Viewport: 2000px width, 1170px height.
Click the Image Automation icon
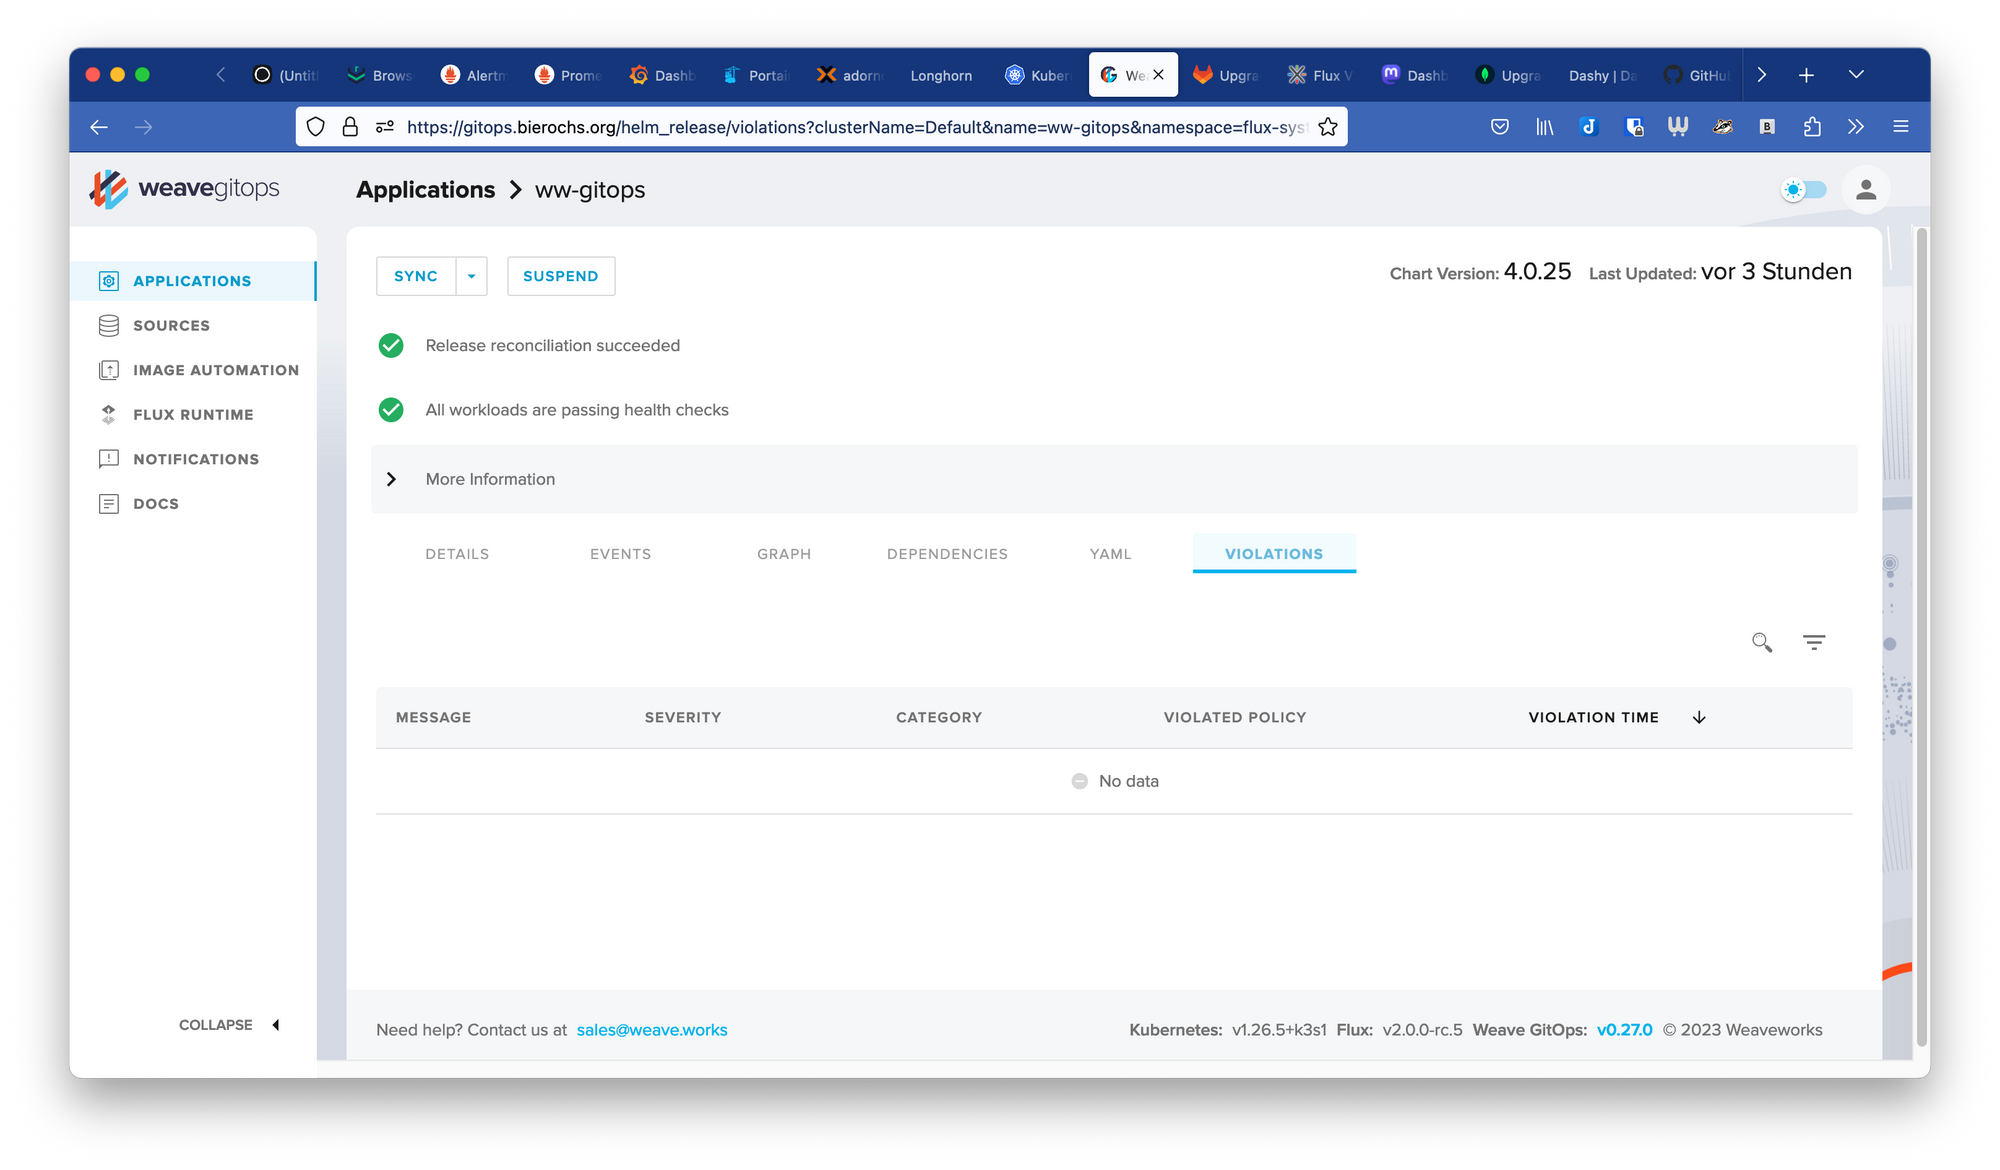[x=109, y=370]
